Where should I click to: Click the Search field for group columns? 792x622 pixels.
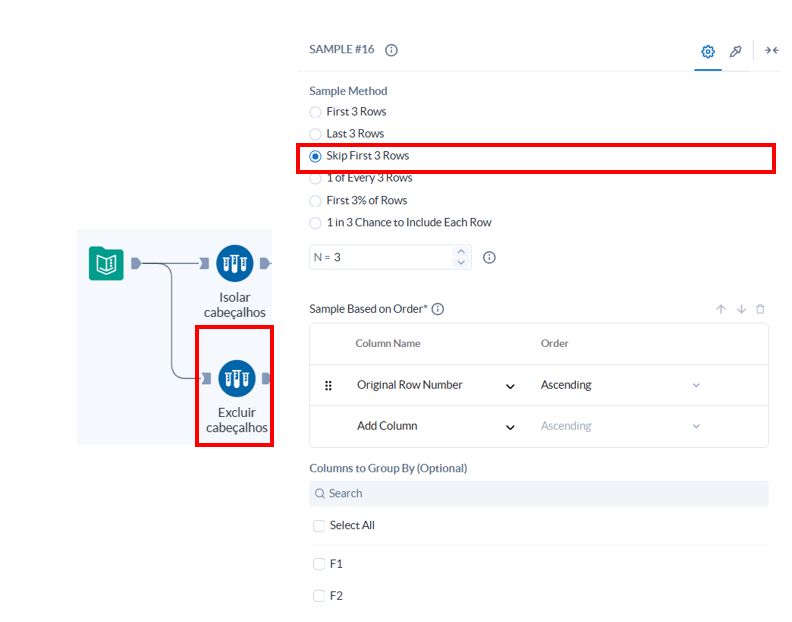coord(539,493)
